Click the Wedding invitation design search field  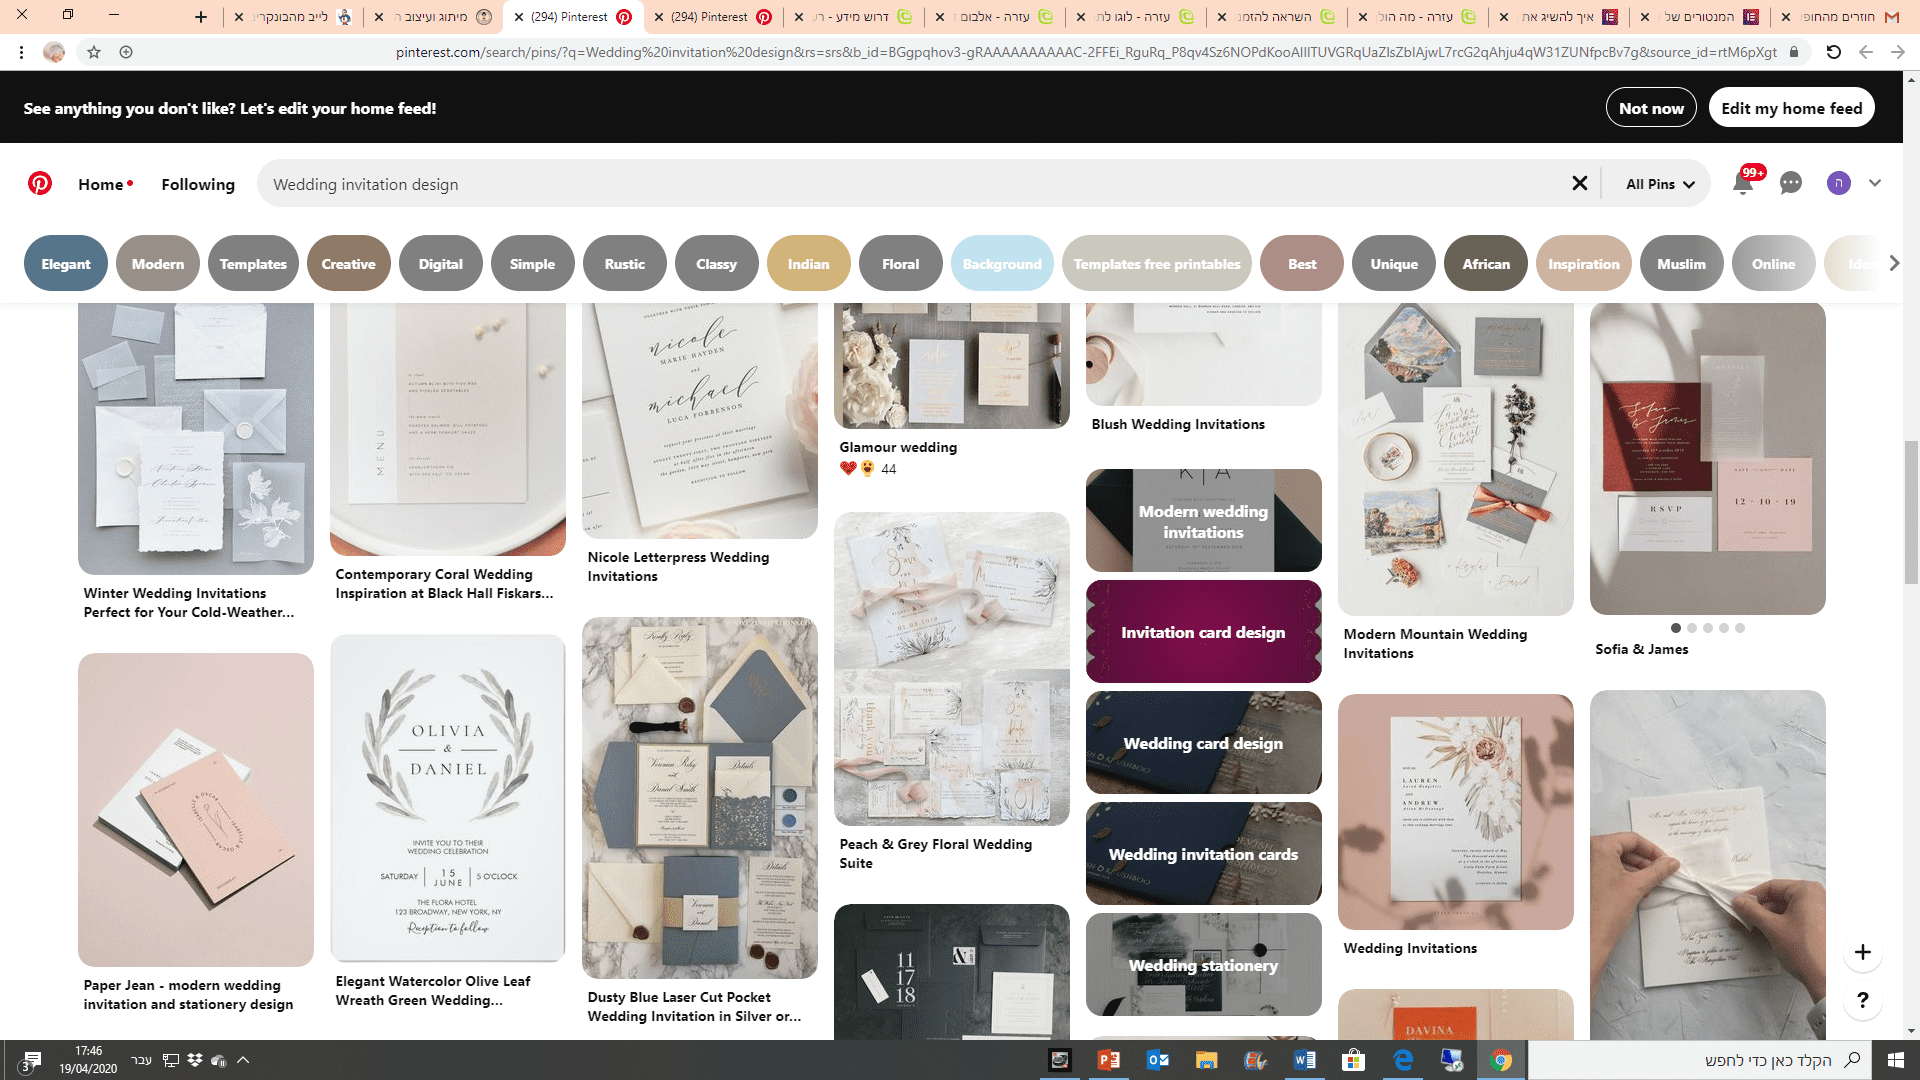900,184
